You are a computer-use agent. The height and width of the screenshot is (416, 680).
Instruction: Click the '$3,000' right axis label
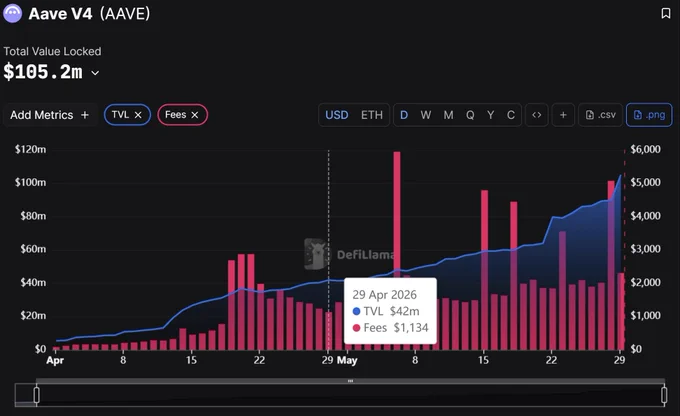pos(645,249)
